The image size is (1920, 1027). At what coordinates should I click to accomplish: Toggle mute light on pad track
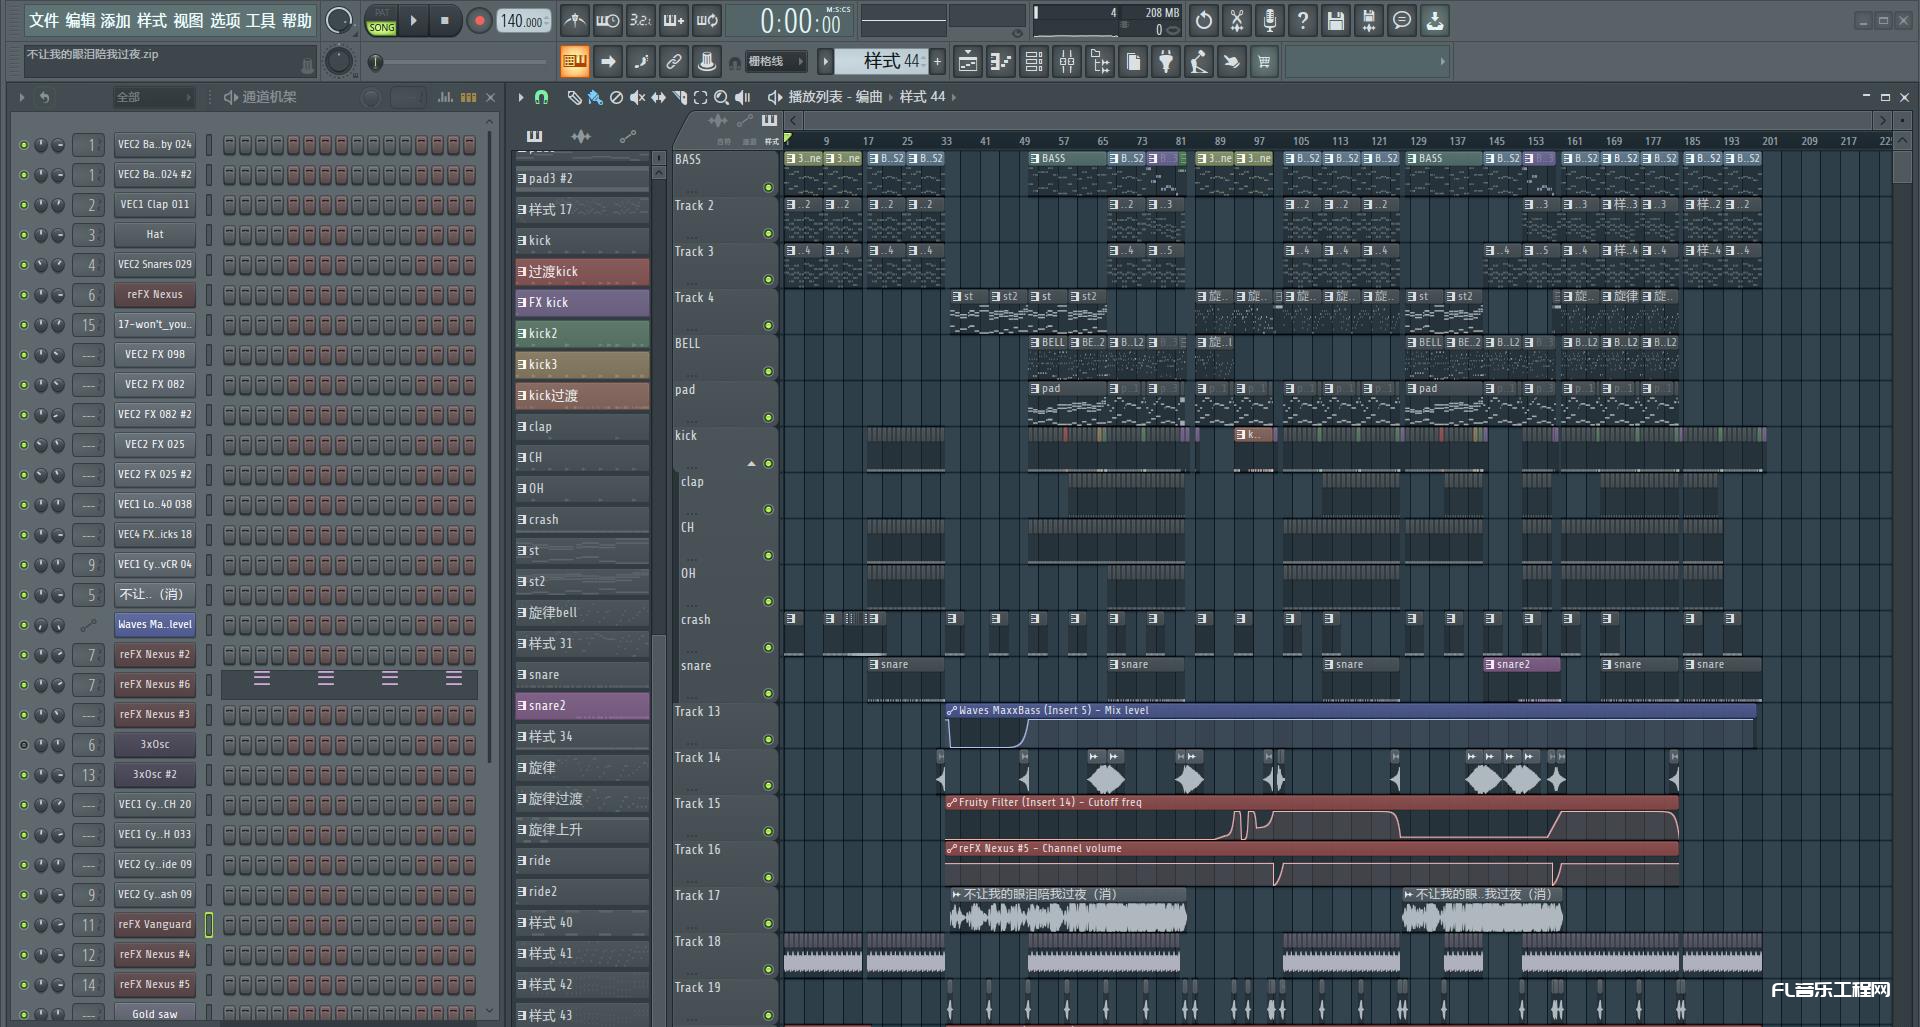(x=768, y=417)
